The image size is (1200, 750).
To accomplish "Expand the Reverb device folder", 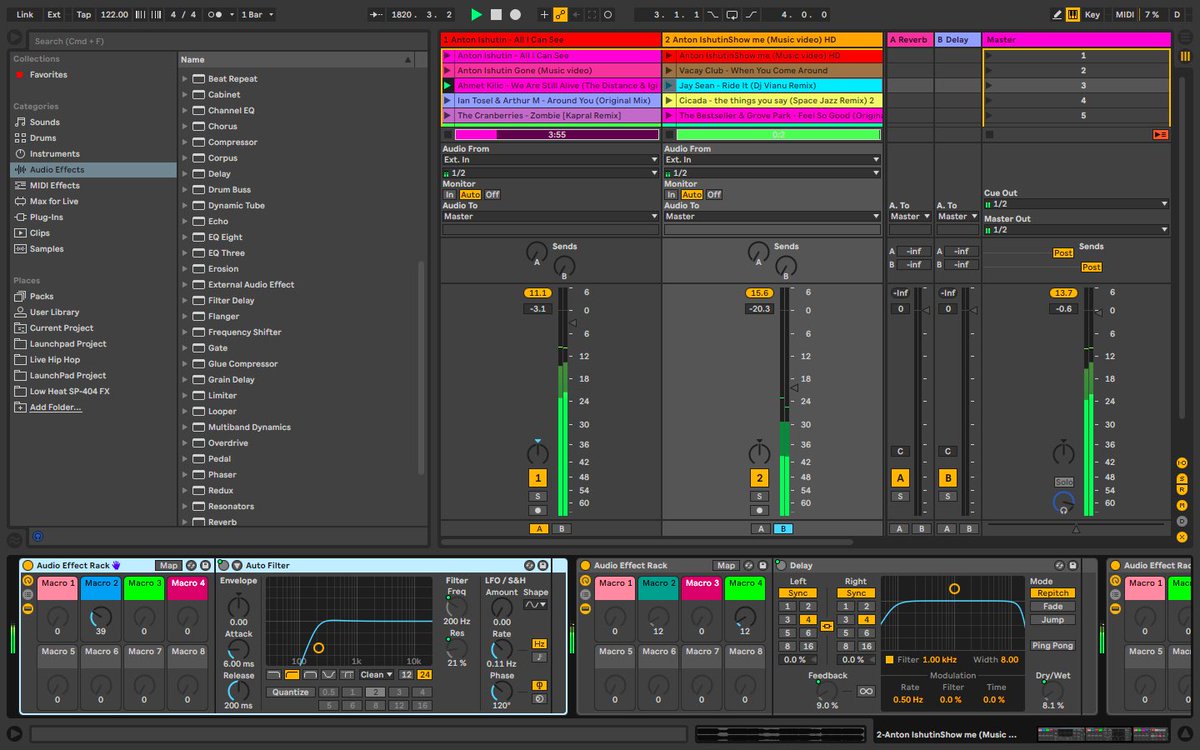I will tap(185, 522).
